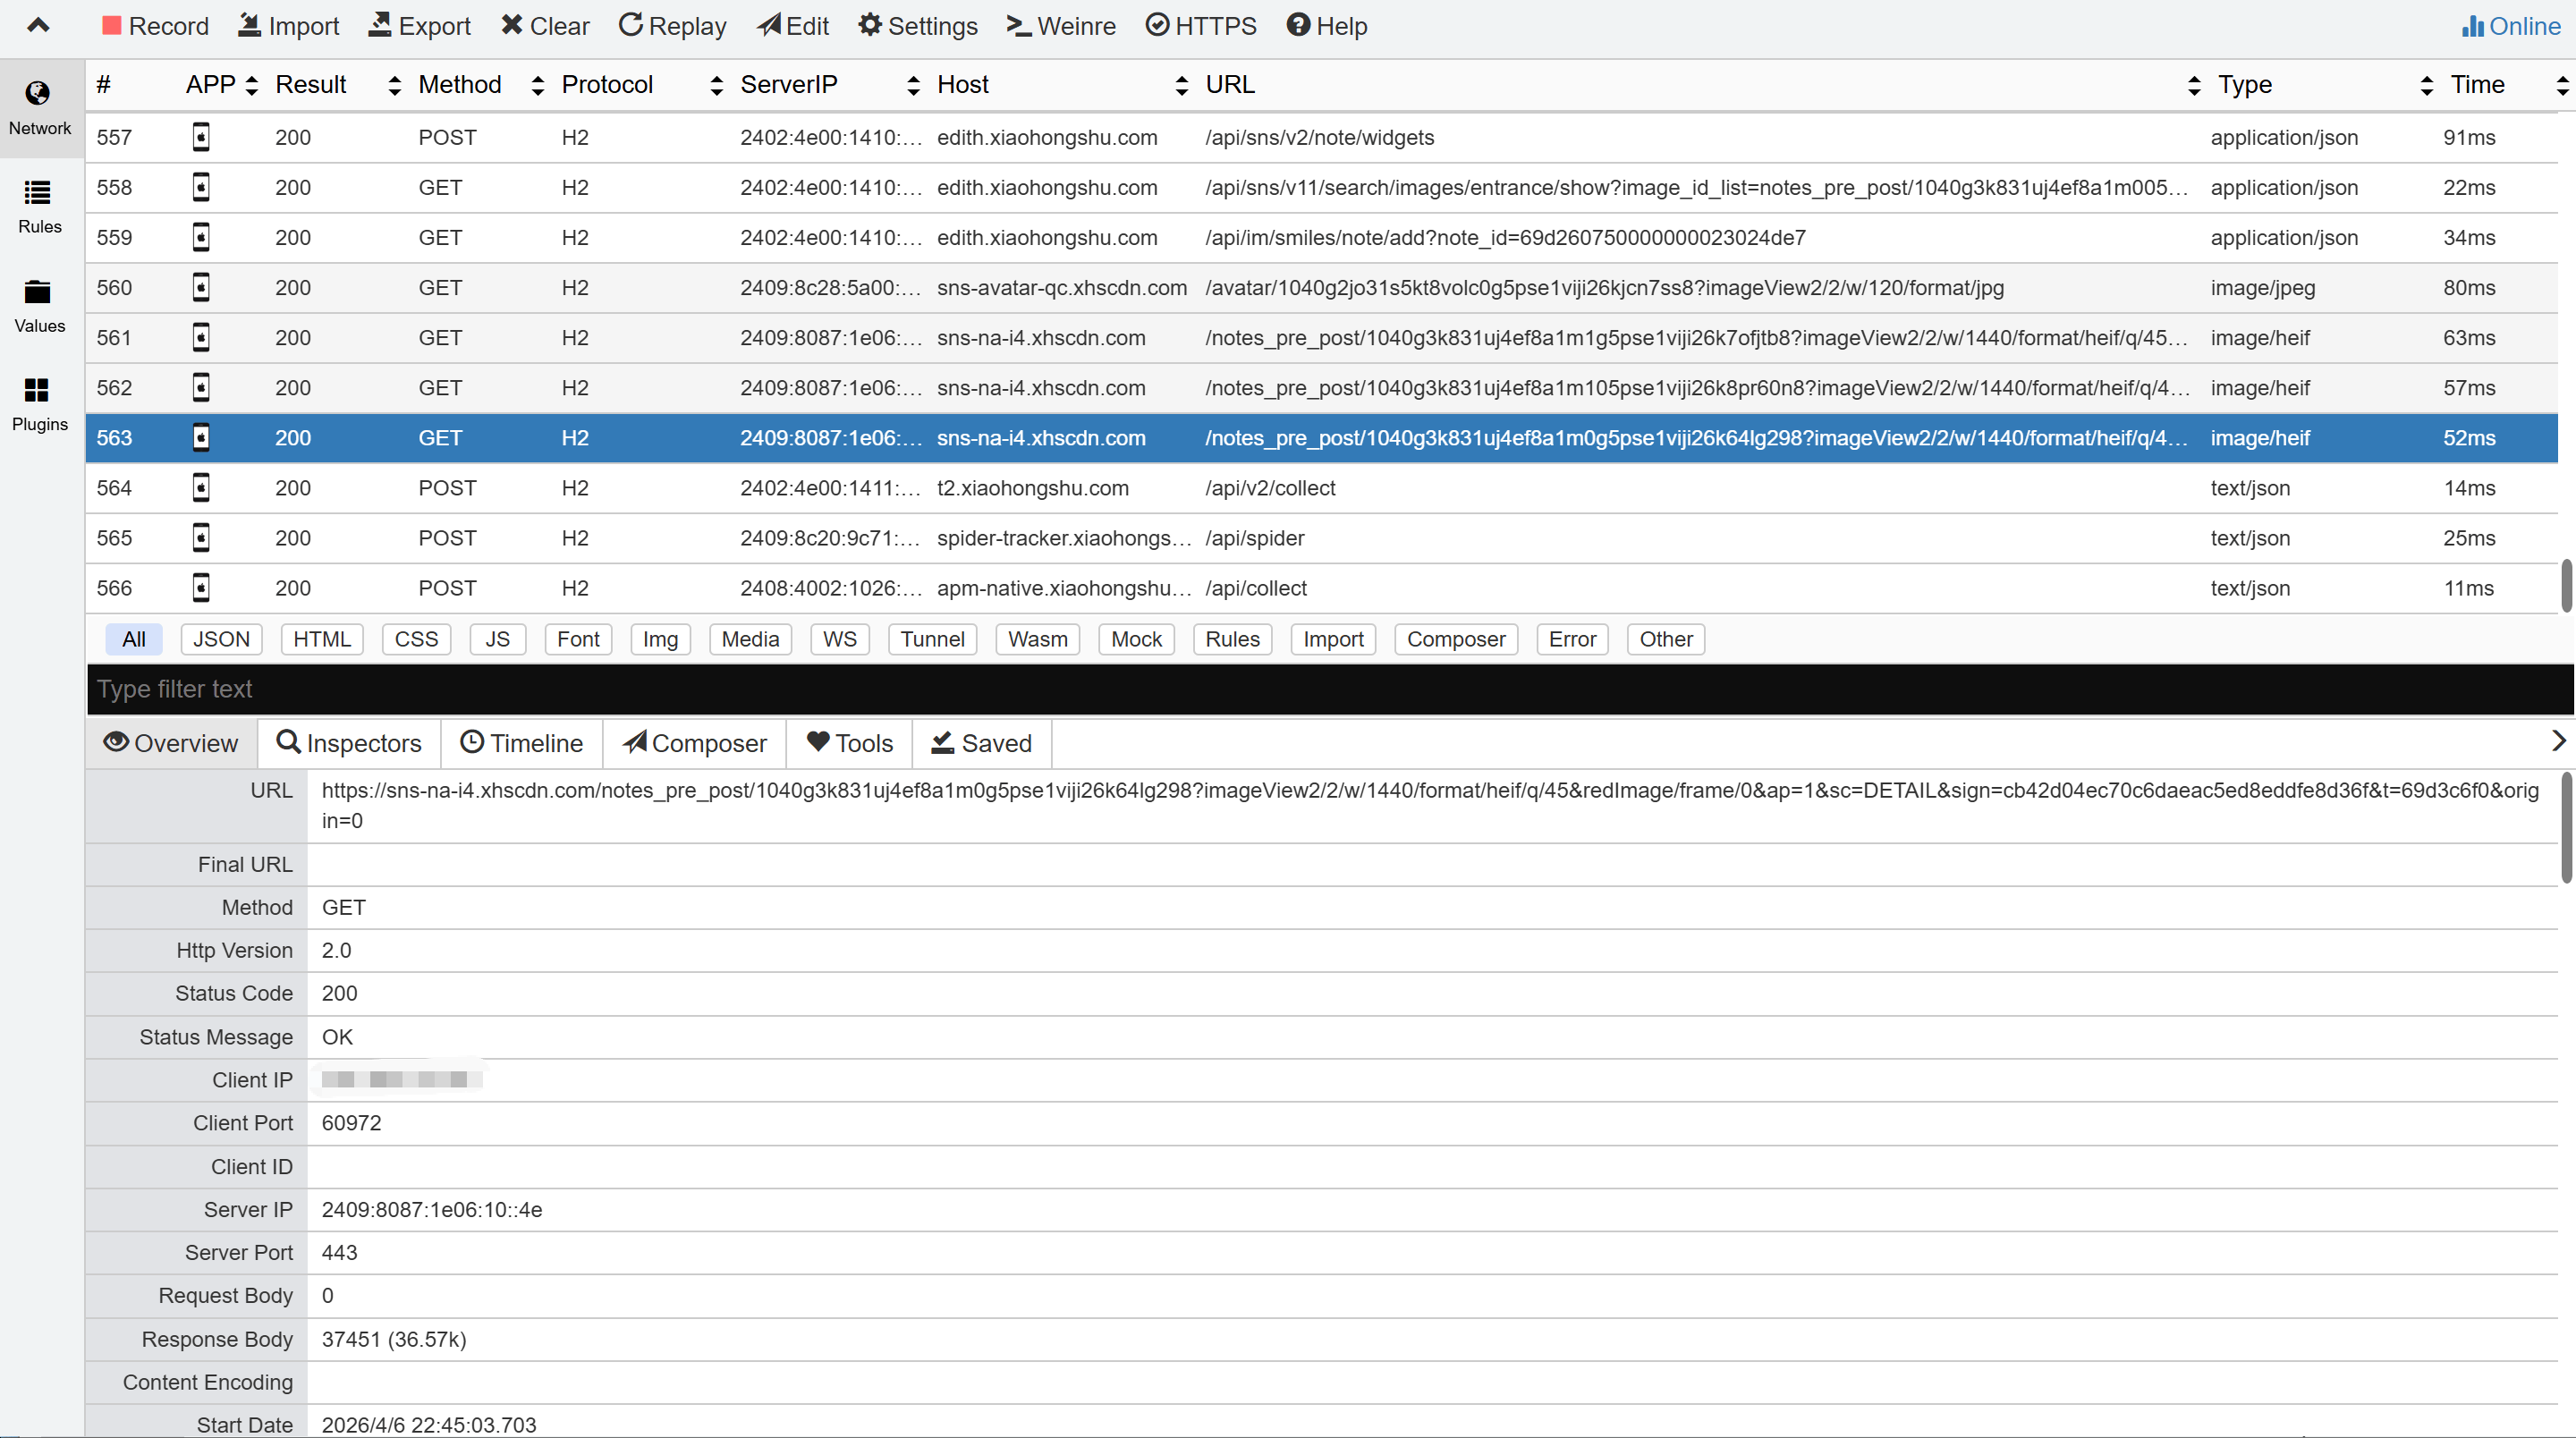This screenshot has height=1438, width=2576.
Task: Open HTTPS certificate settings
Action: (x=1200, y=26)
